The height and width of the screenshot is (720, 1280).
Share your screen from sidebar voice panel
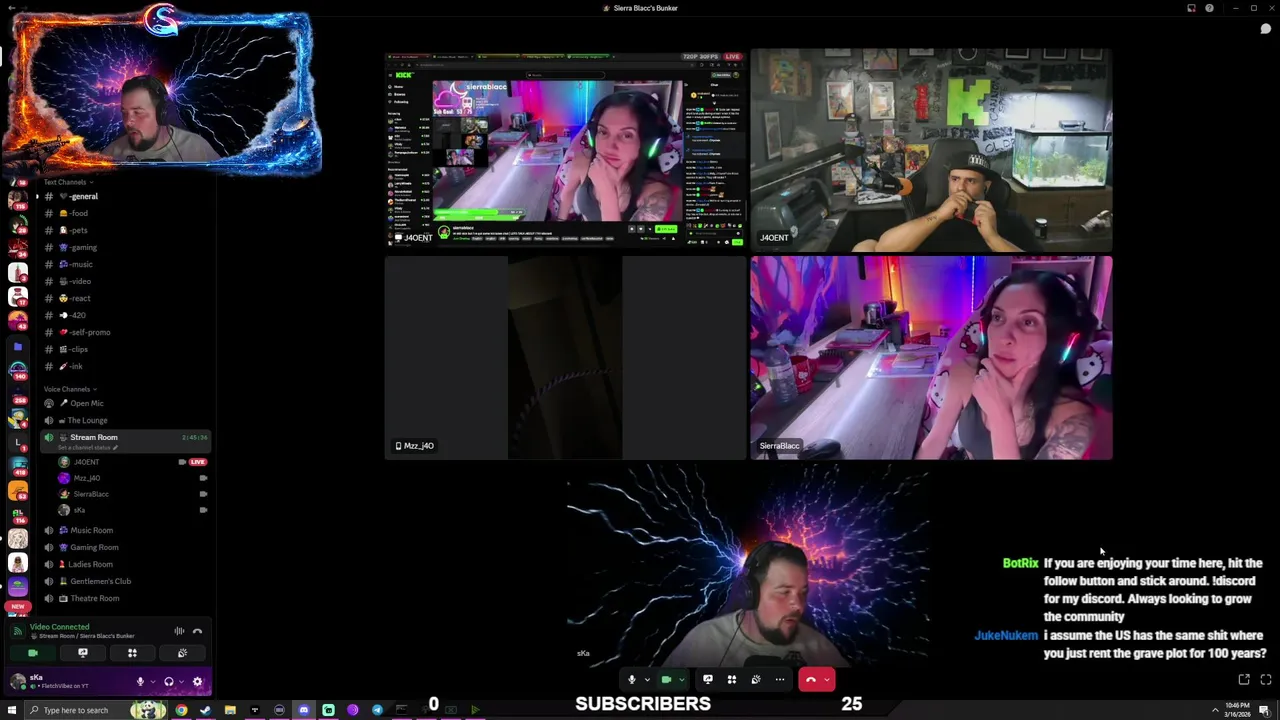[x=83, y=653]
